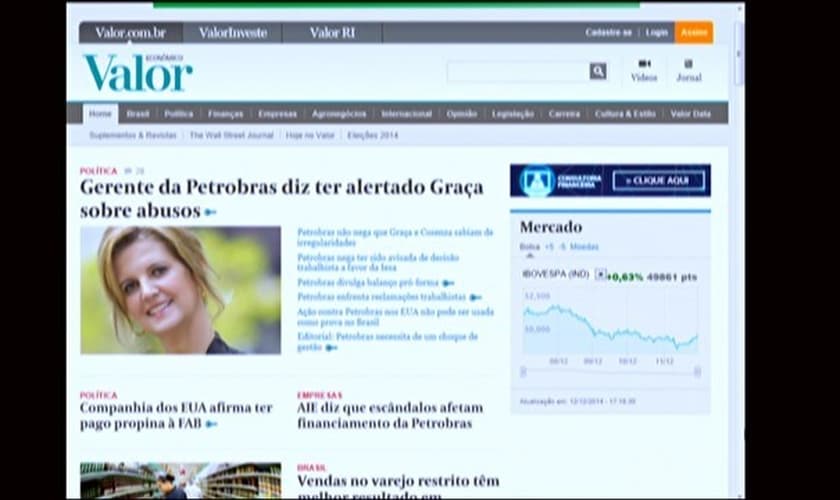The height and width of the screenshot is (500, 840).
Task: Click the Consultoria Financeira banner icon
Action: pyautogui.click(x=537, y=181)
